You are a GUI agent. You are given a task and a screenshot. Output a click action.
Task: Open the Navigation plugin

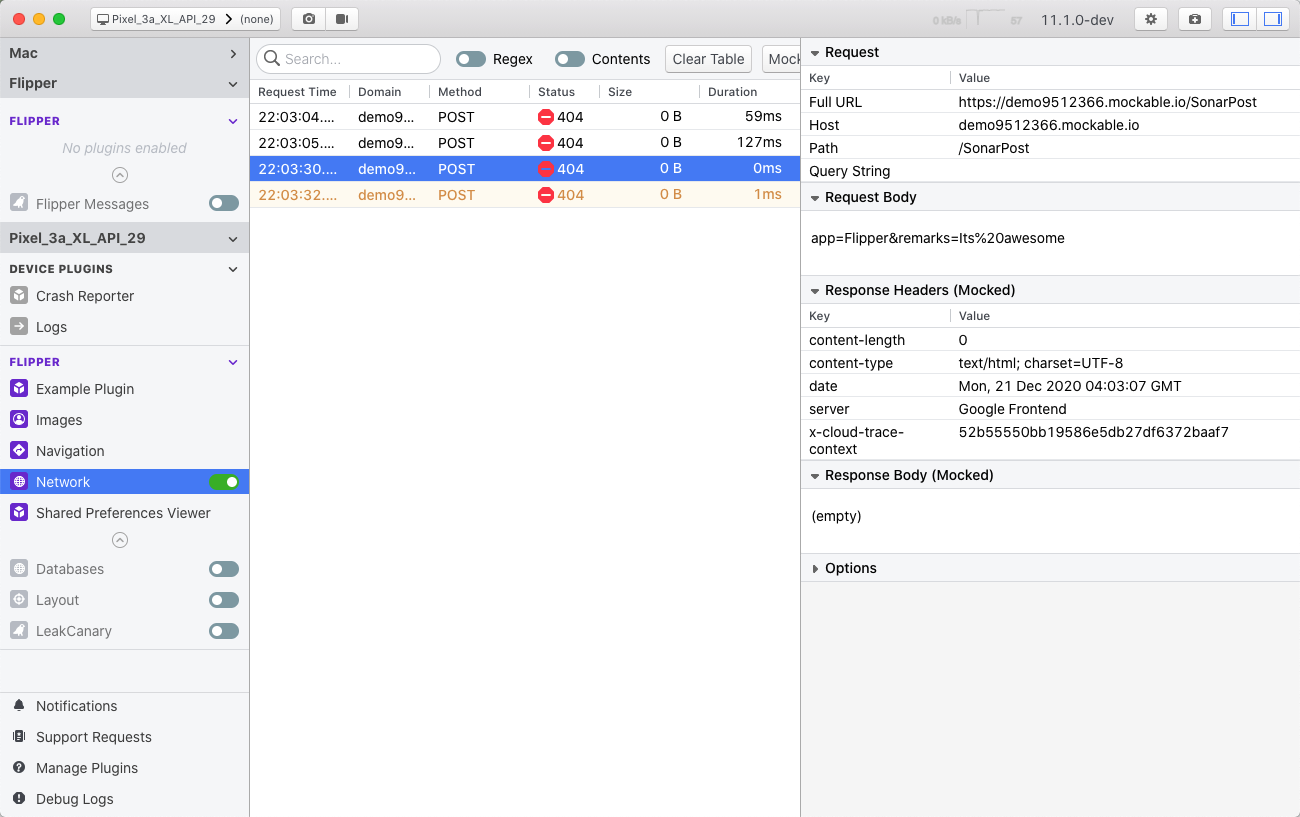pos(124,451)
